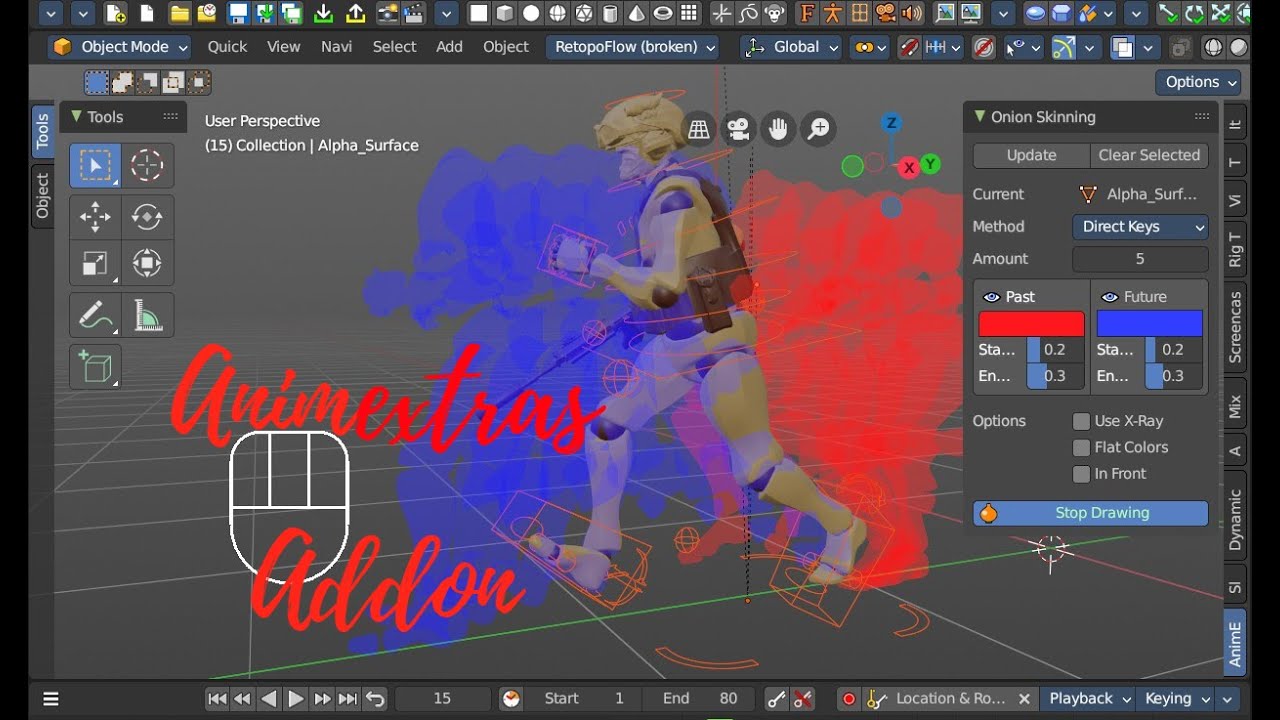Toggle show overlays button

click(1122, 47)
